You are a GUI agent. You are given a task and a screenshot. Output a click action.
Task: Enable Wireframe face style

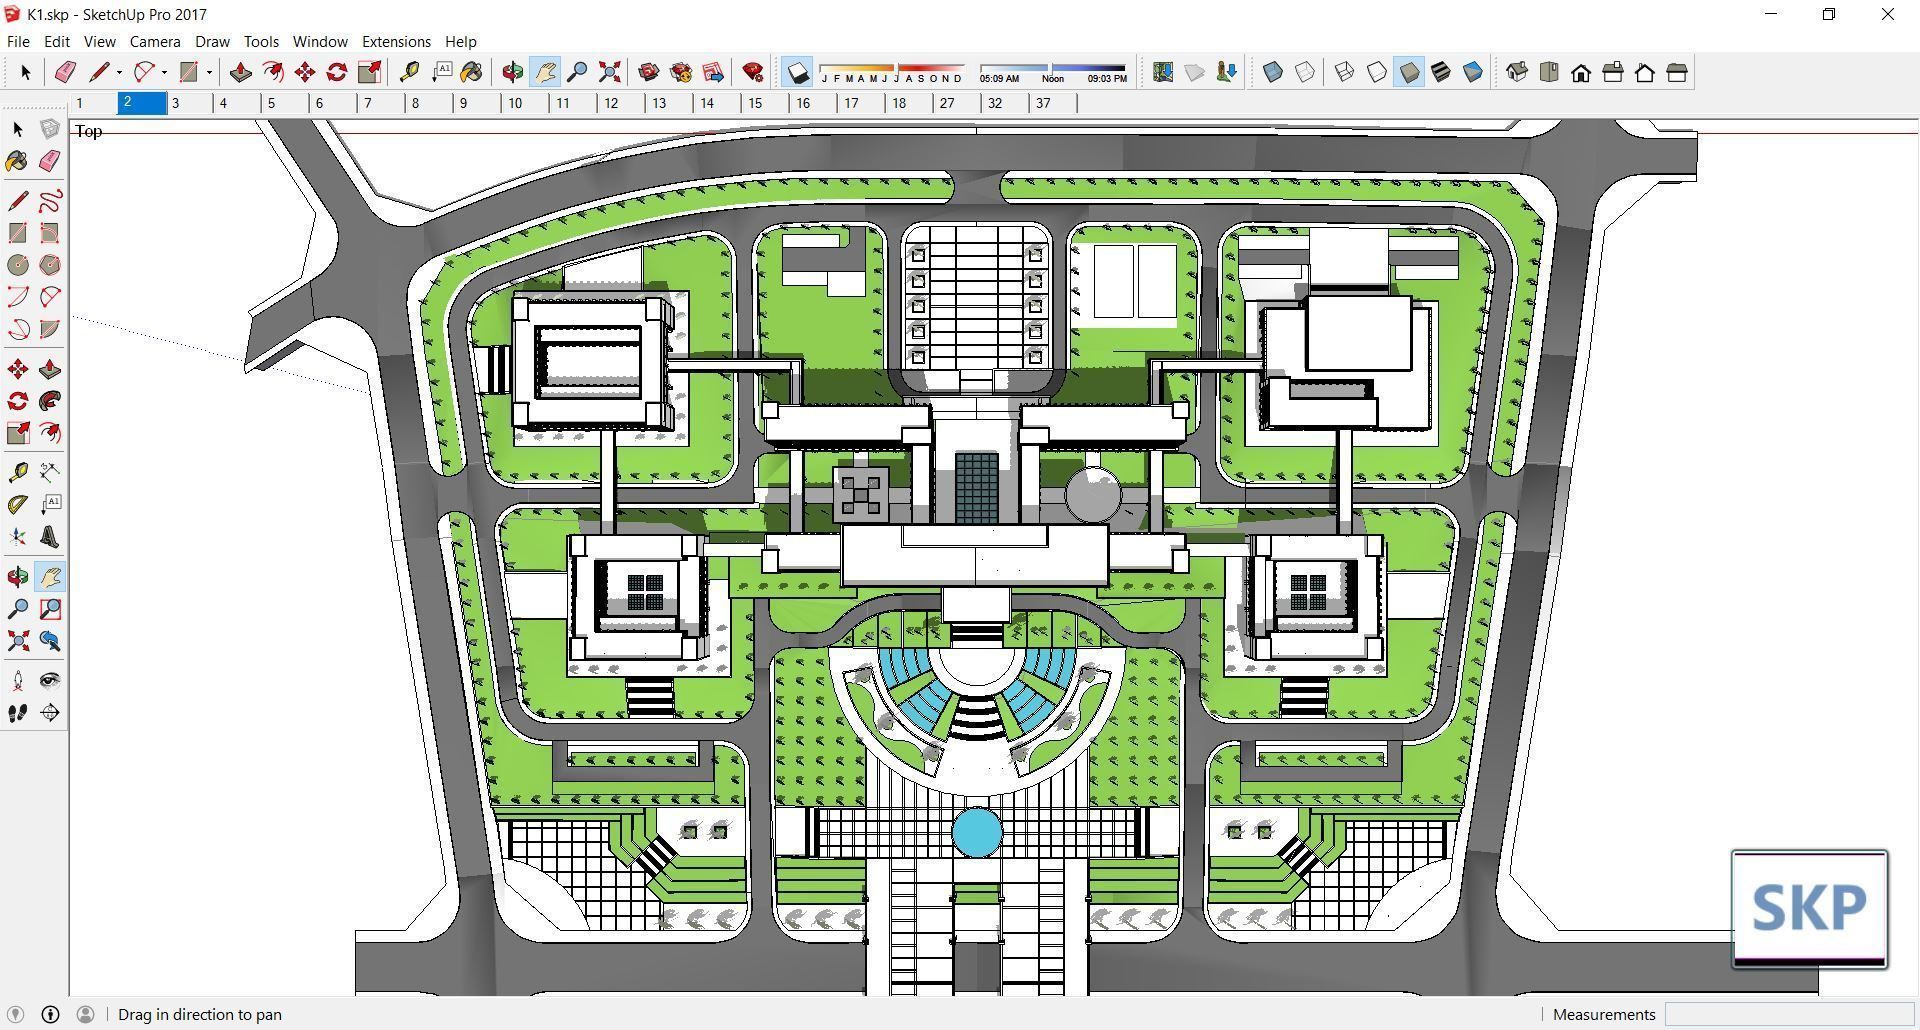point(1345,72)
